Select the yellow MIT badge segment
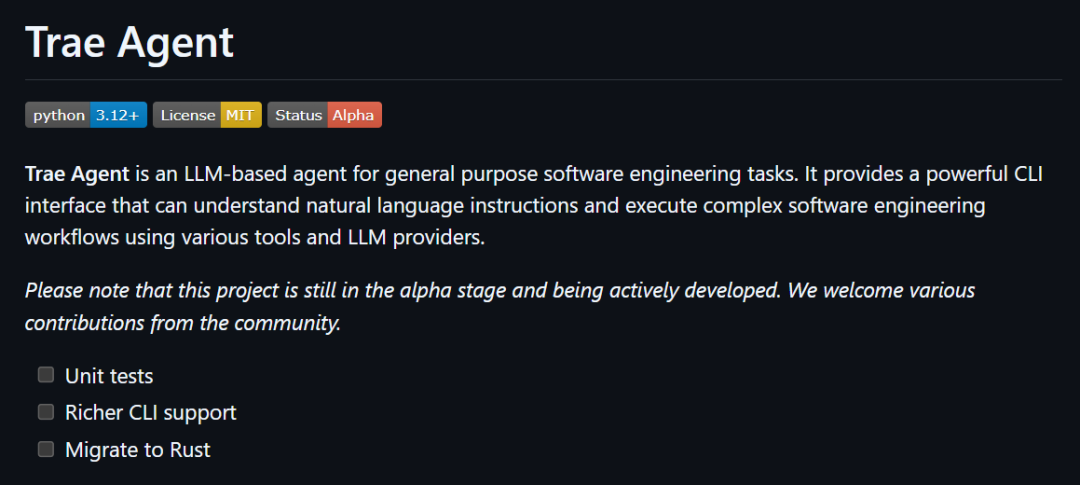The image size is (1080, 485). coord(240,115)
